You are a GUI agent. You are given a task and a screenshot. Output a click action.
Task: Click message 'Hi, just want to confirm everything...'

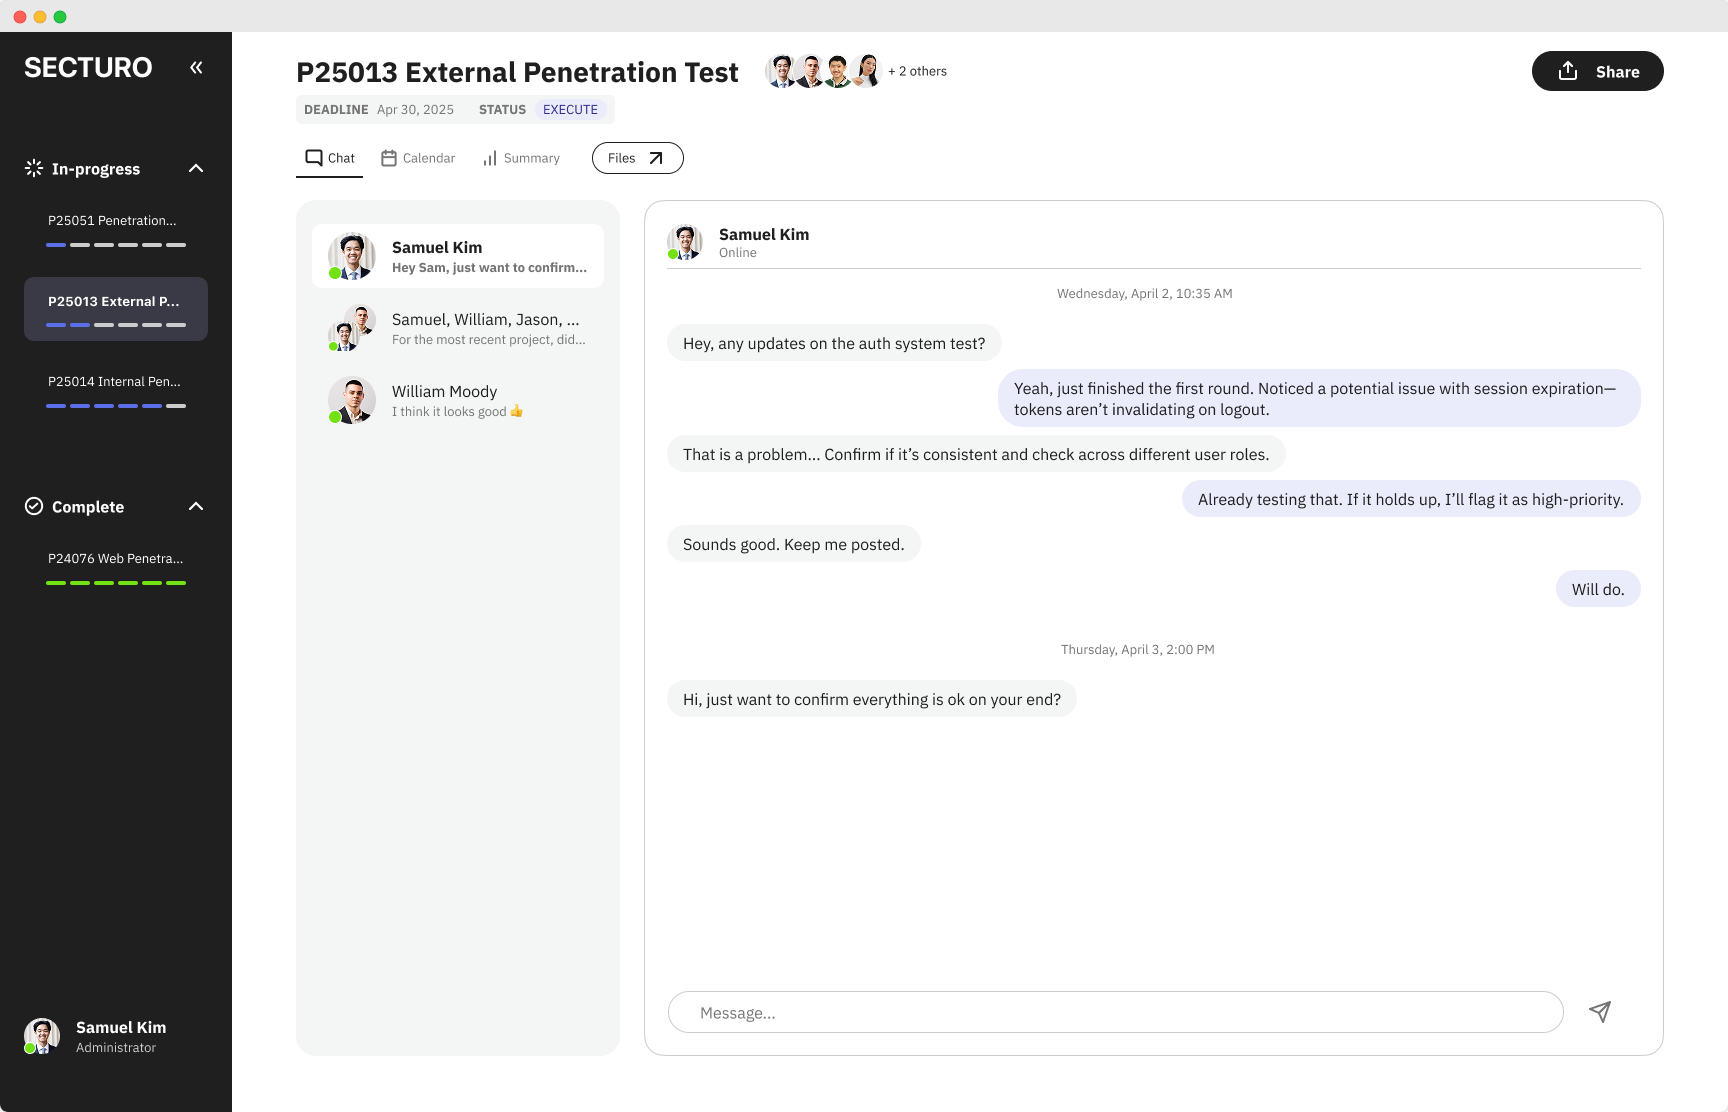(x=872, y=699)
